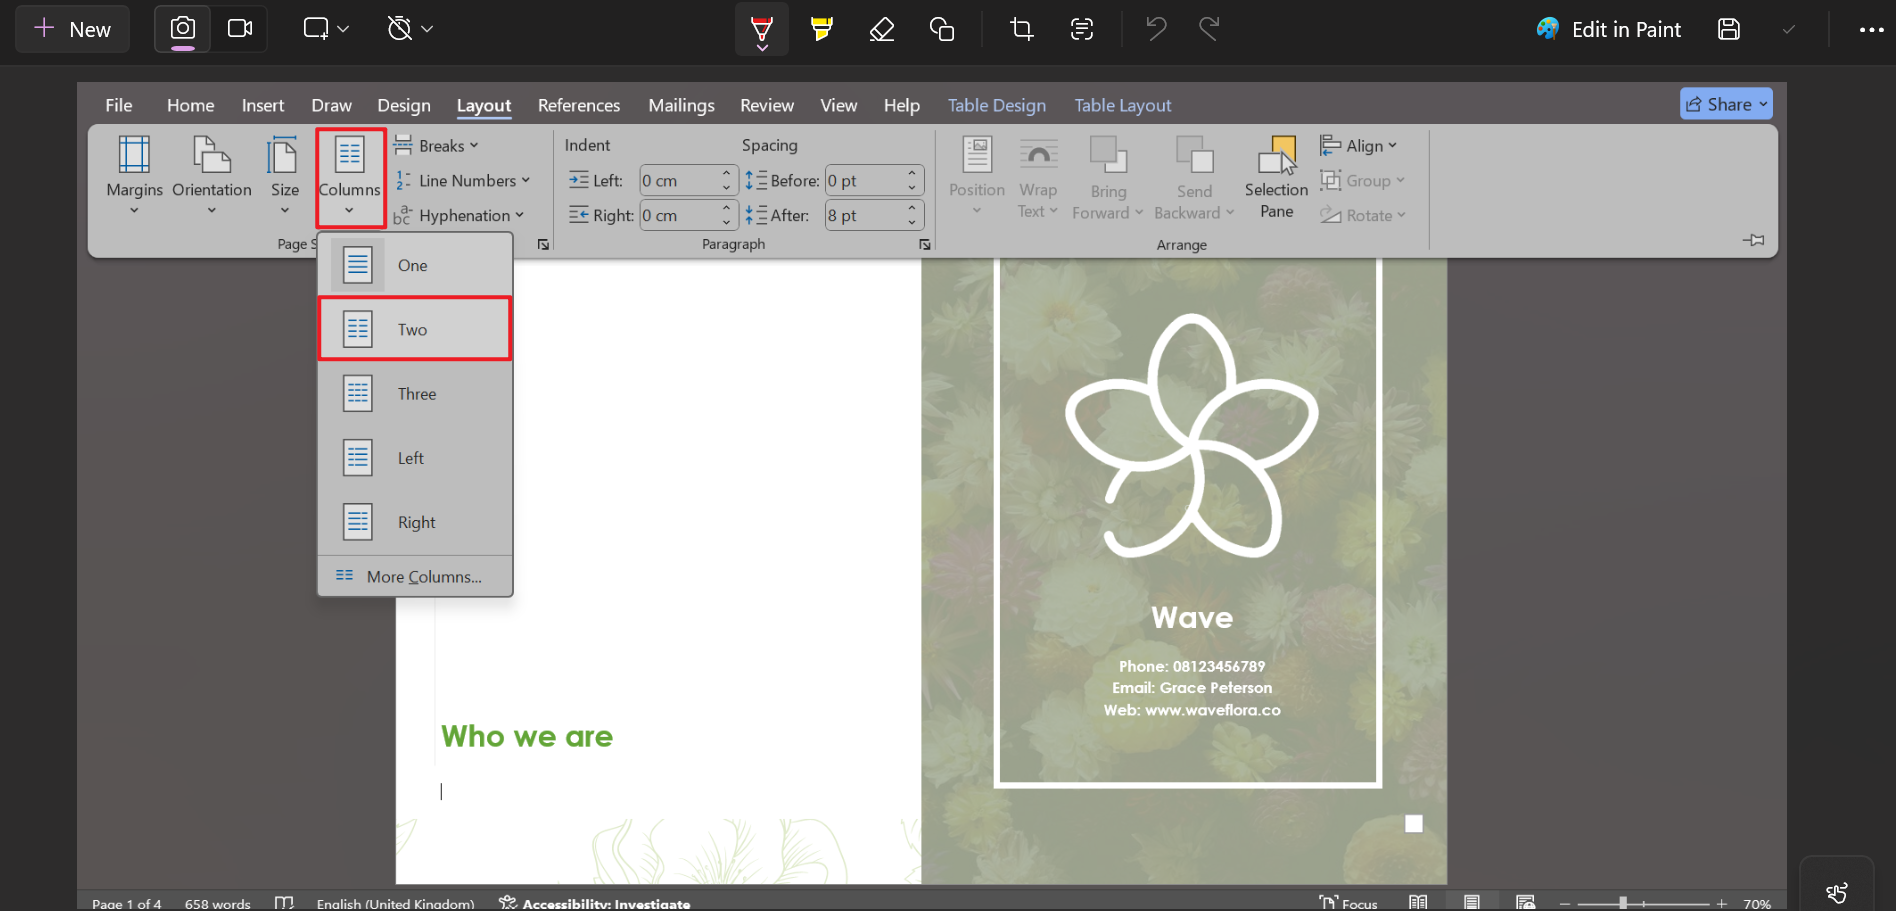Select the highlighter tool in Snipping Tool
This screenshot has height=911, width=1896.
822,29
